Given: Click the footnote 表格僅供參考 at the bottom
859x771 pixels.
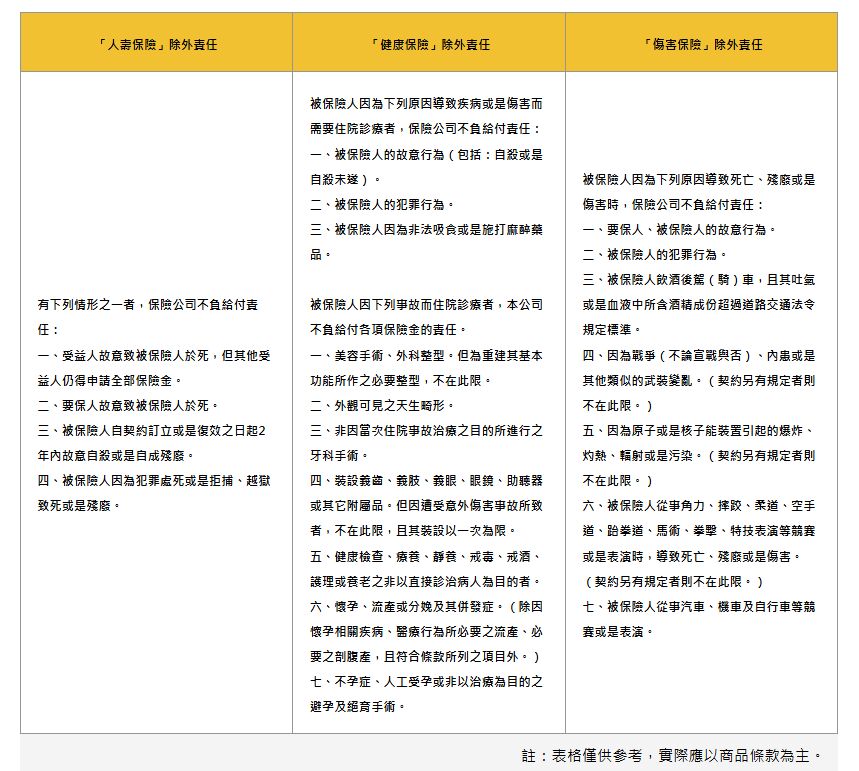Looking at the screenshot, I should (671, 754).
